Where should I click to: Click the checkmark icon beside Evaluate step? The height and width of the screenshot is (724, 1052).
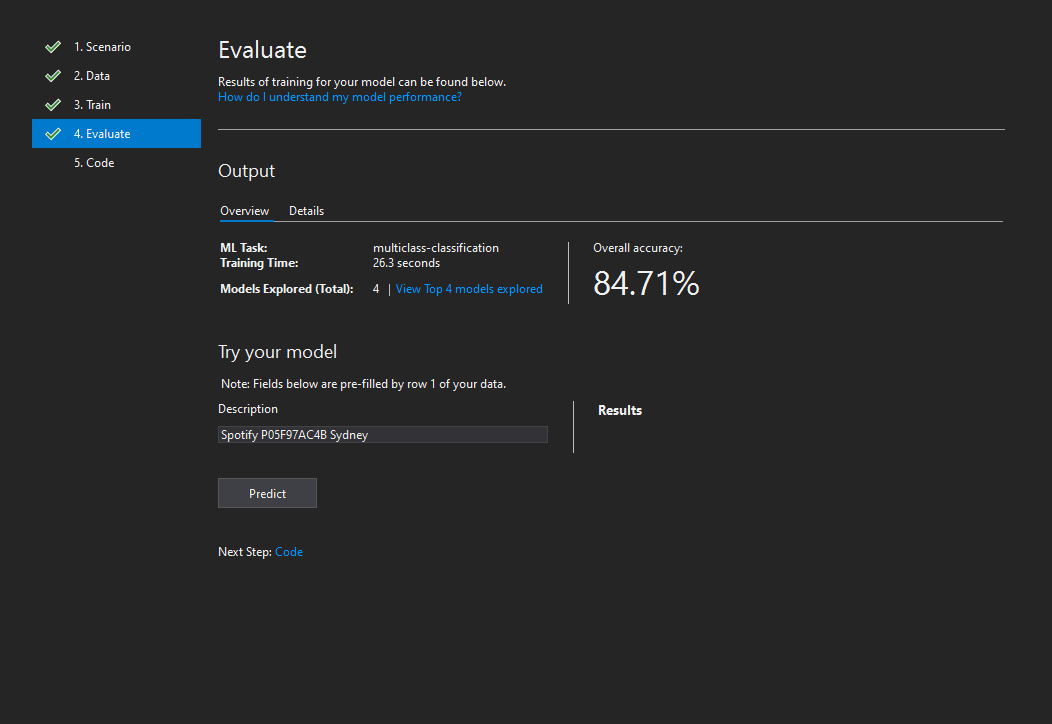tap(53, 134)
